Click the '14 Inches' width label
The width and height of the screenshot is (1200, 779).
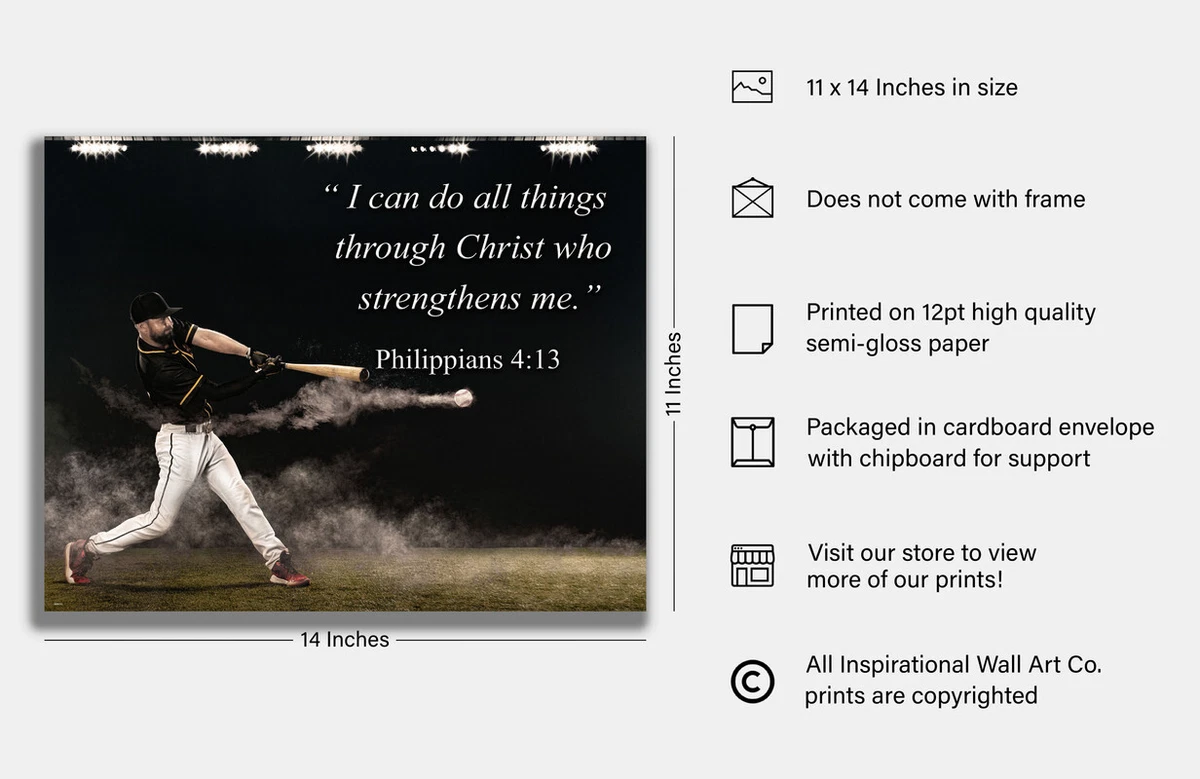344,640
